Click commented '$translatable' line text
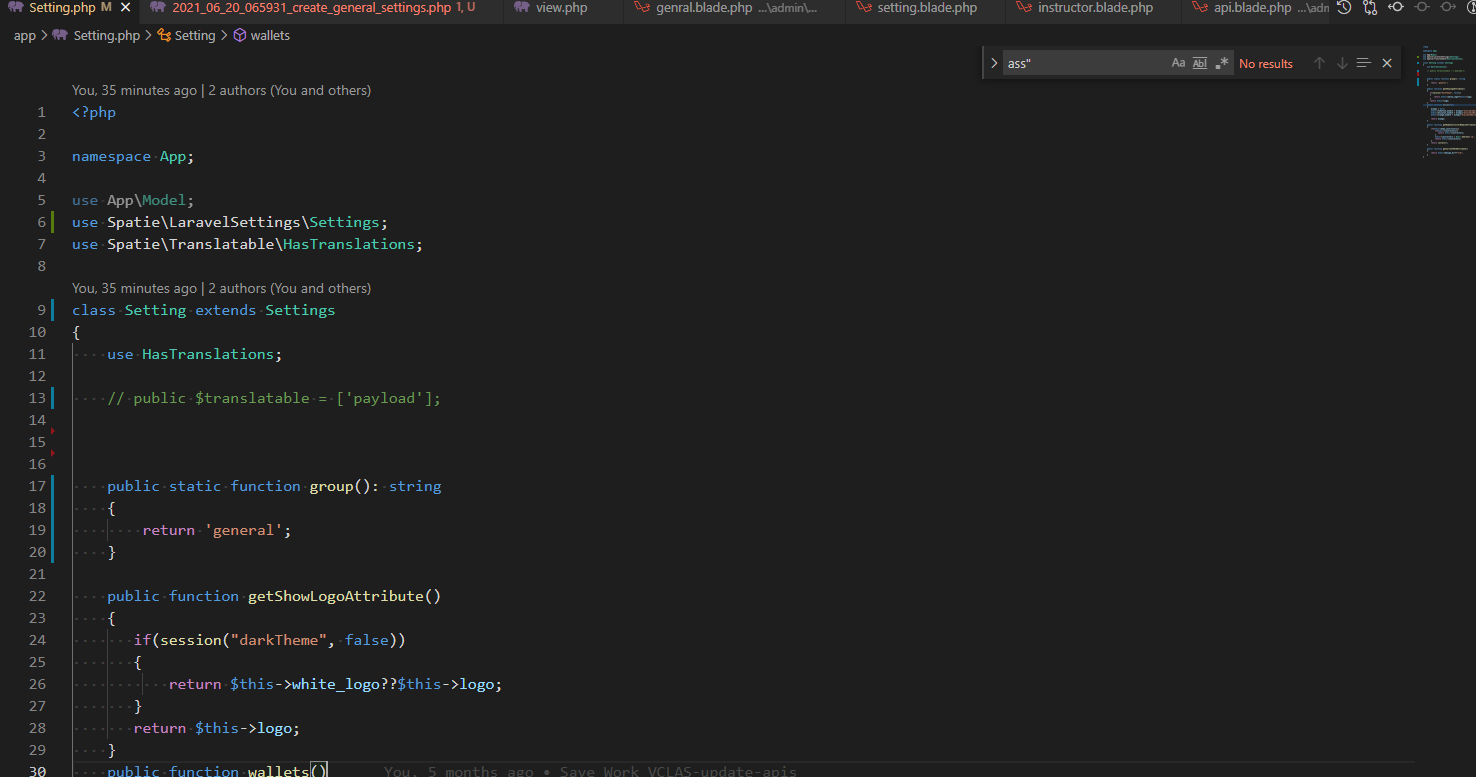This screenshot has width=1476, height=777. [274, 398]
